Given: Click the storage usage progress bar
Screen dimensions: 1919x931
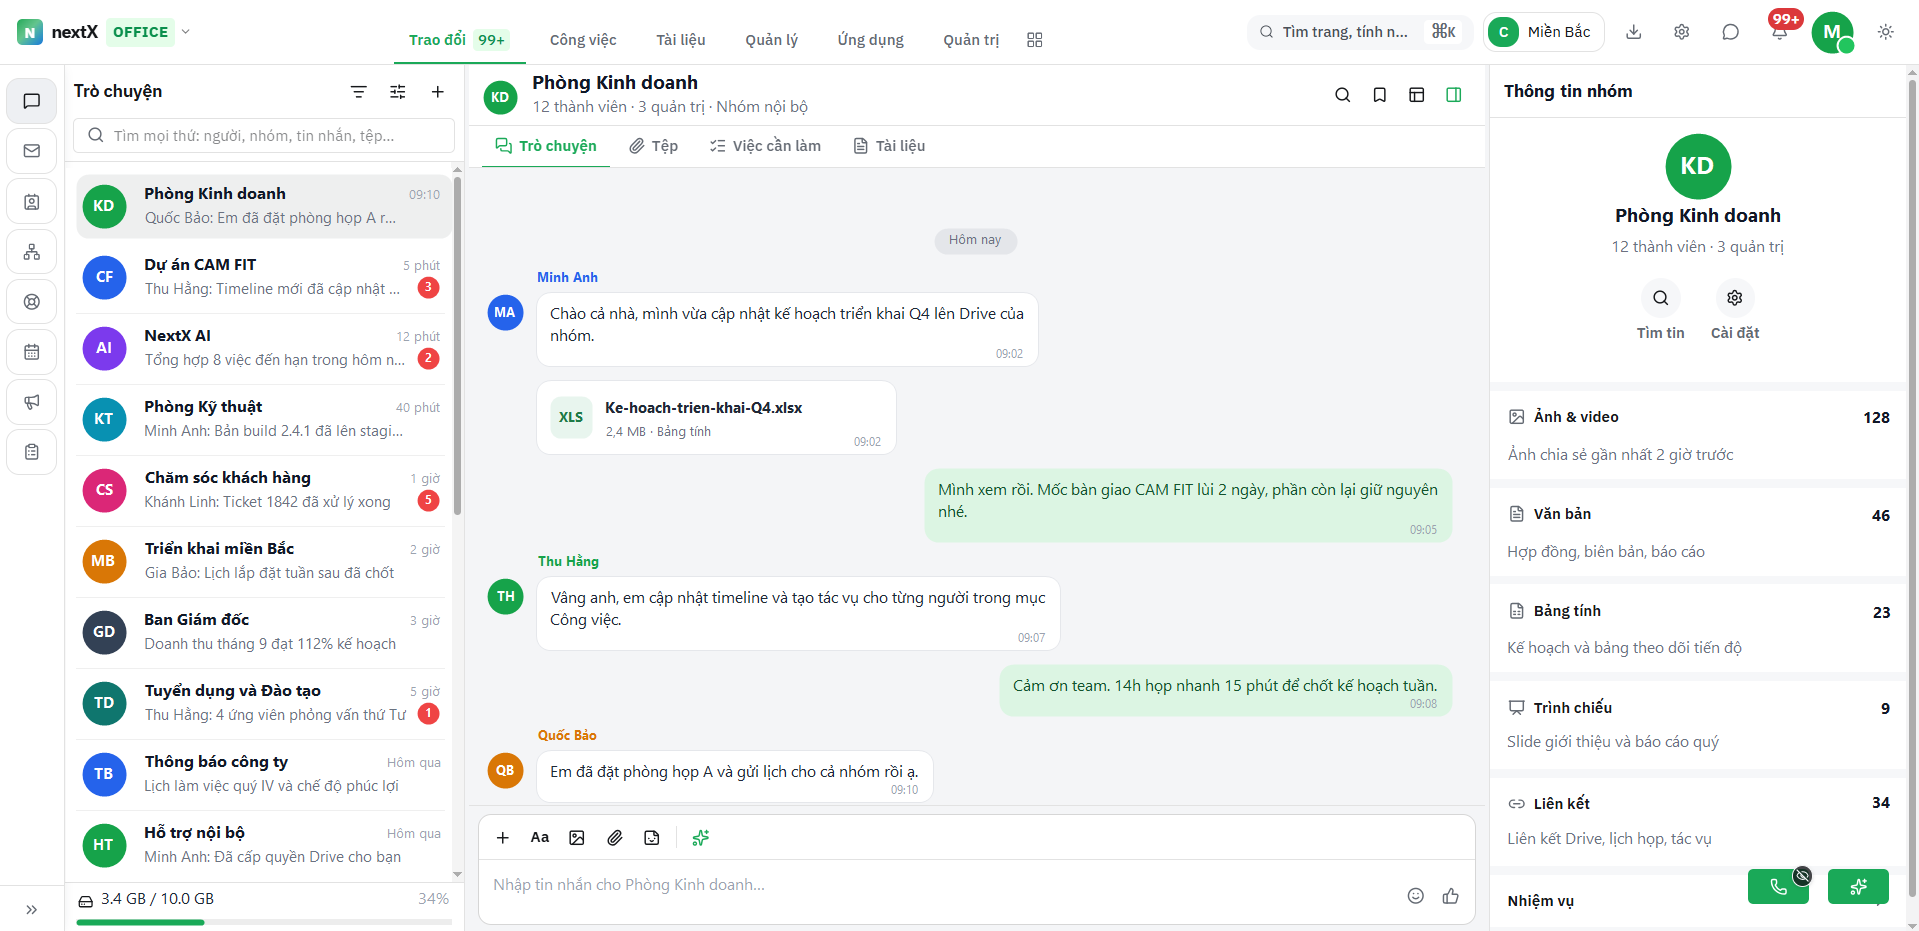Looking at the screenshot, I should point(264,922).
